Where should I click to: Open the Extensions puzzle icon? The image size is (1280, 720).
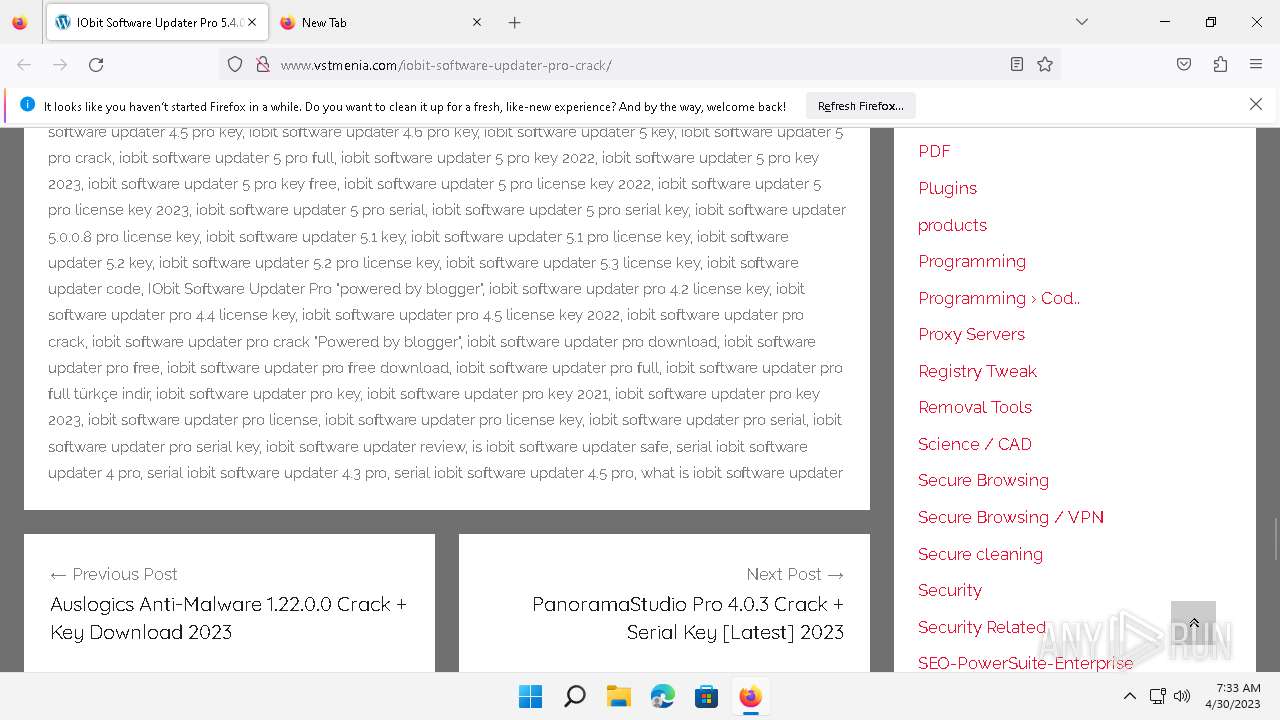1220,65
